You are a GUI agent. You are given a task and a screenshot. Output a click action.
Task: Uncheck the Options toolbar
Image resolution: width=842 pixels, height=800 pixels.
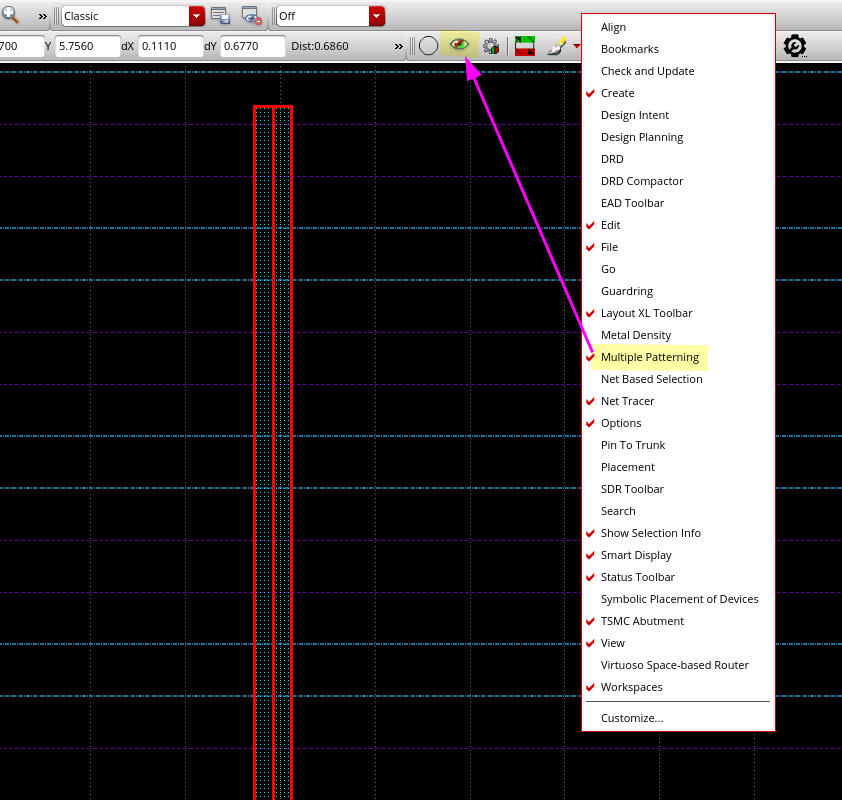click(x=621, y=423)
